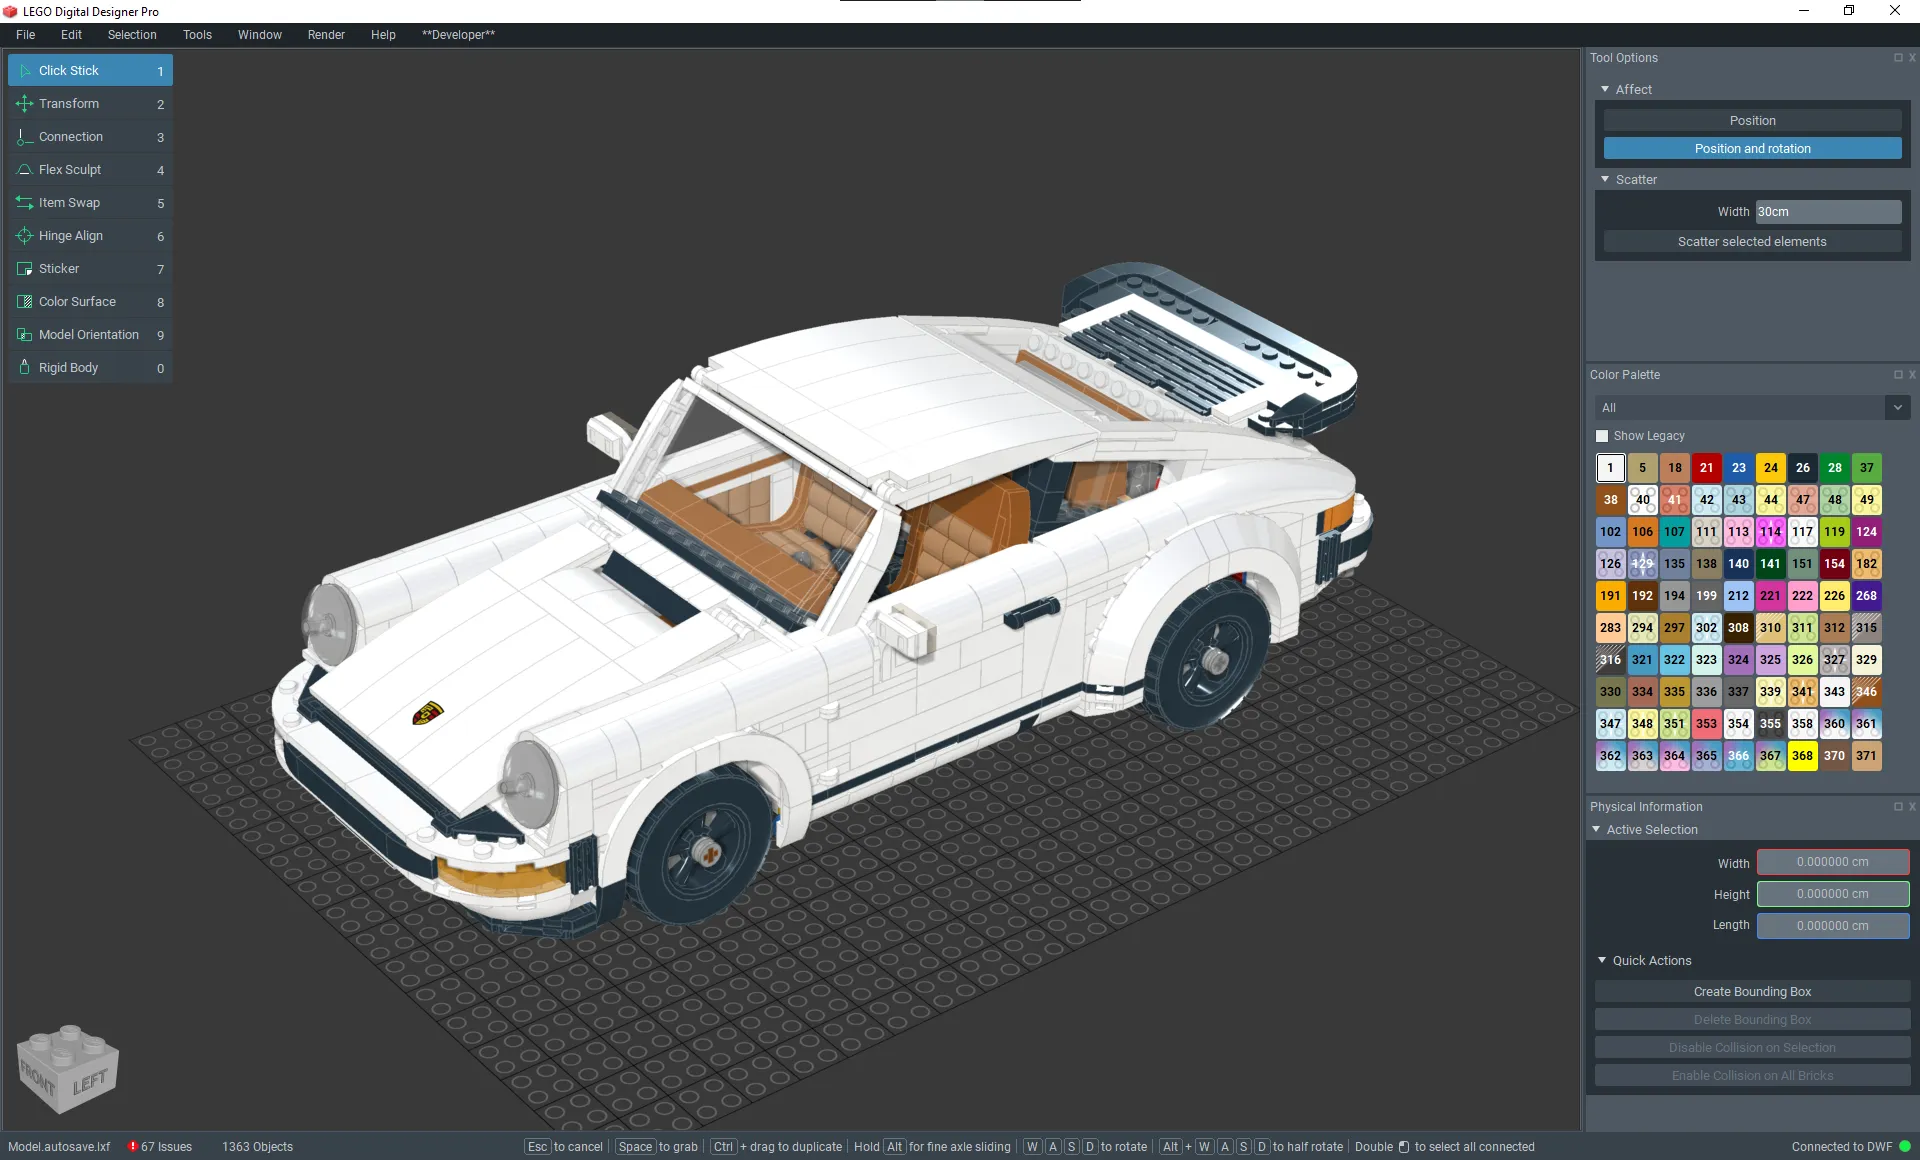Click Create Bounding Box button
This screenshot has height=1160, width=1920.
coord(1752,992)
